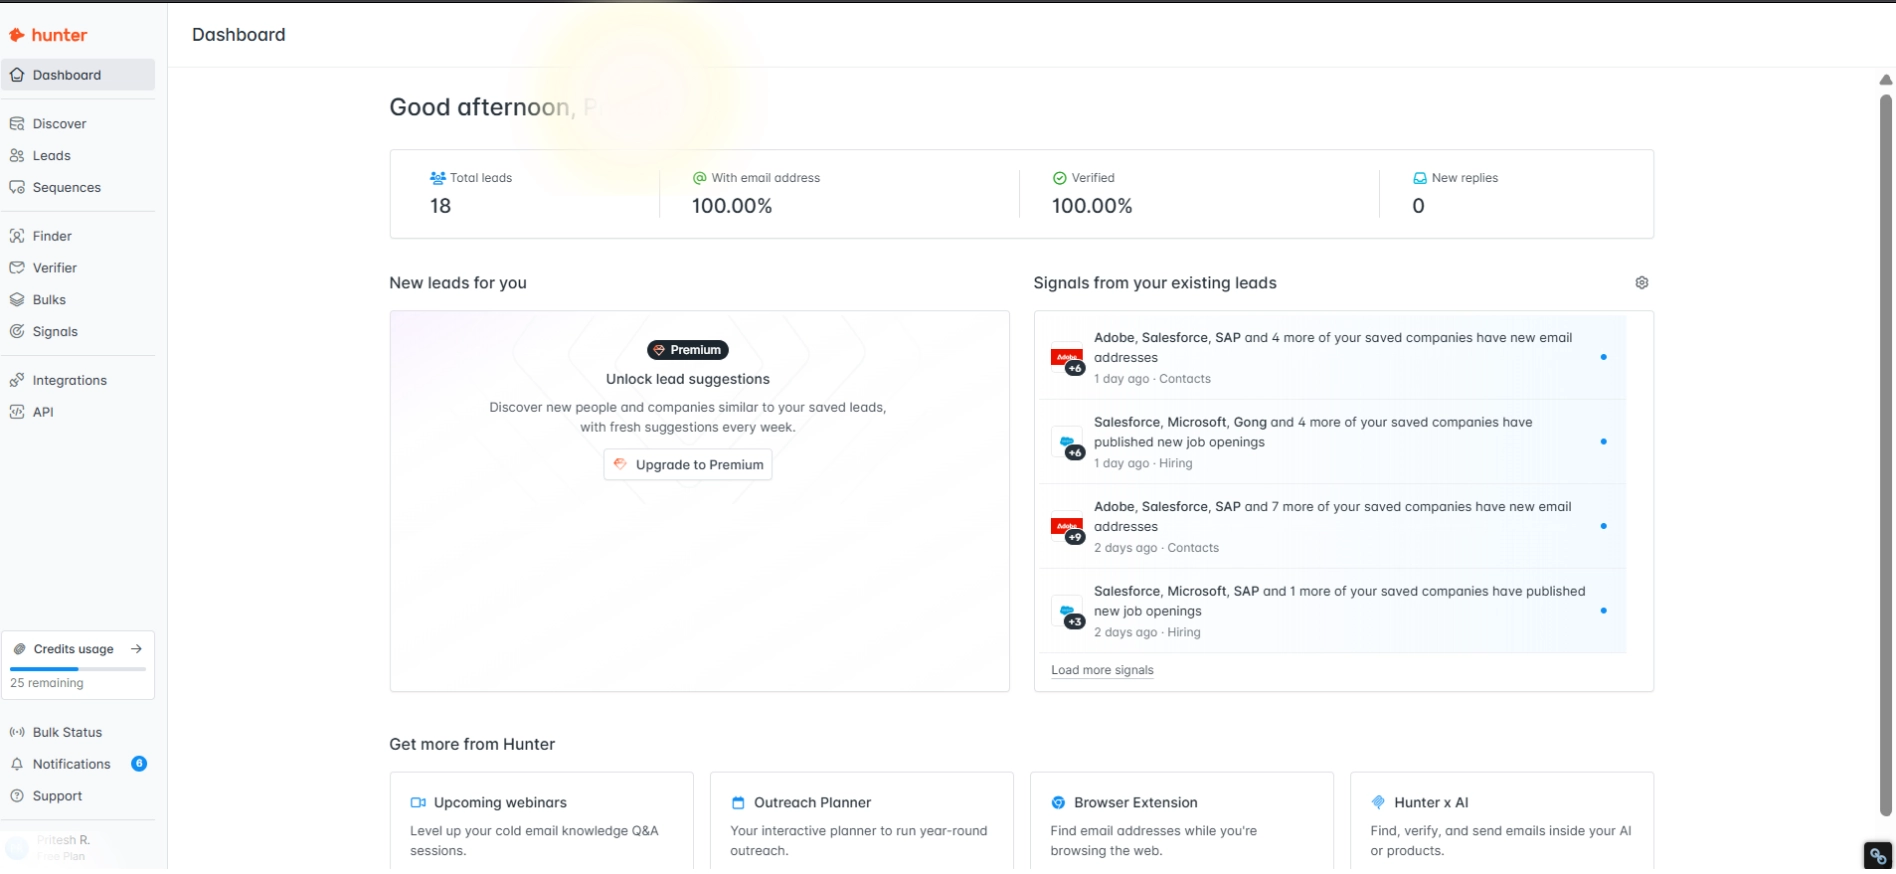
Task: Click the Verified 100.00% stat
Action: coord(1092,194)
